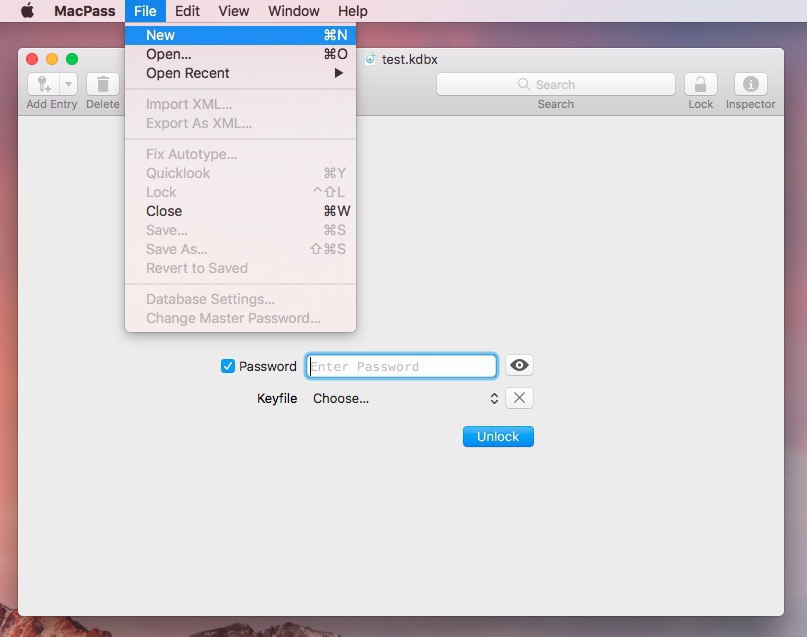This screenshot has width=807, height=637.
Task: Click the Search field in toolbar
Action: point(556,84)
